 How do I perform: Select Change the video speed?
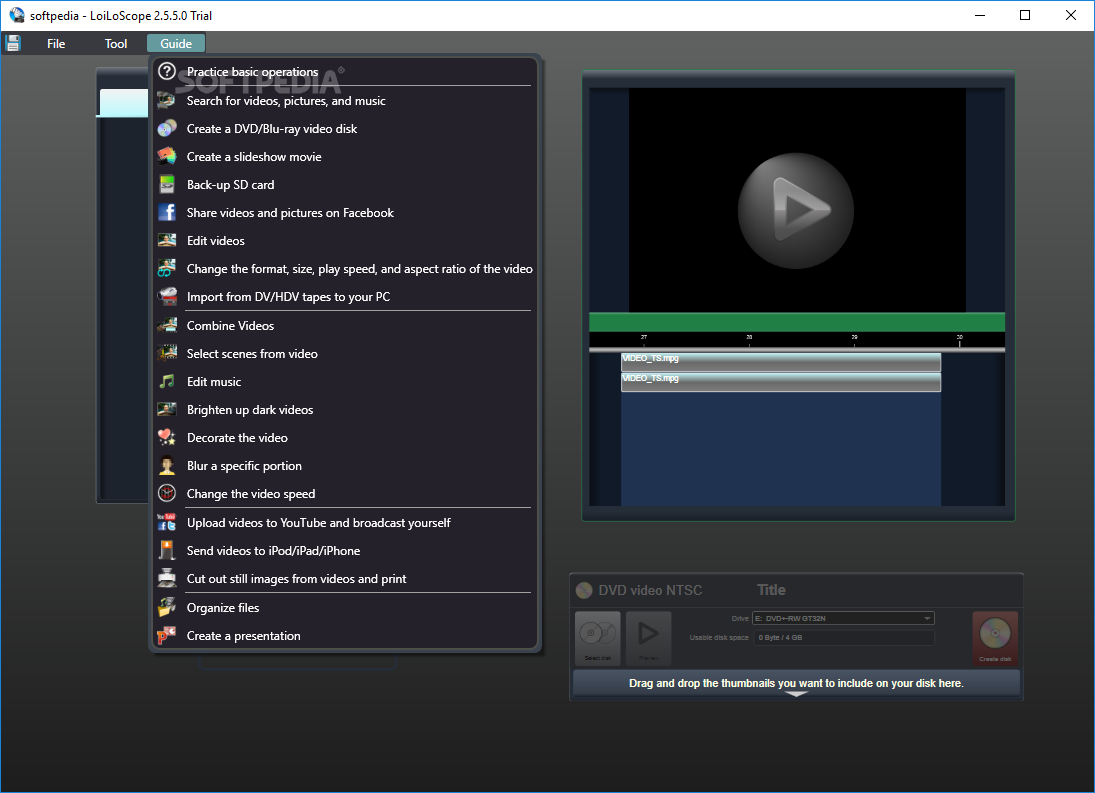click(251, 494)
